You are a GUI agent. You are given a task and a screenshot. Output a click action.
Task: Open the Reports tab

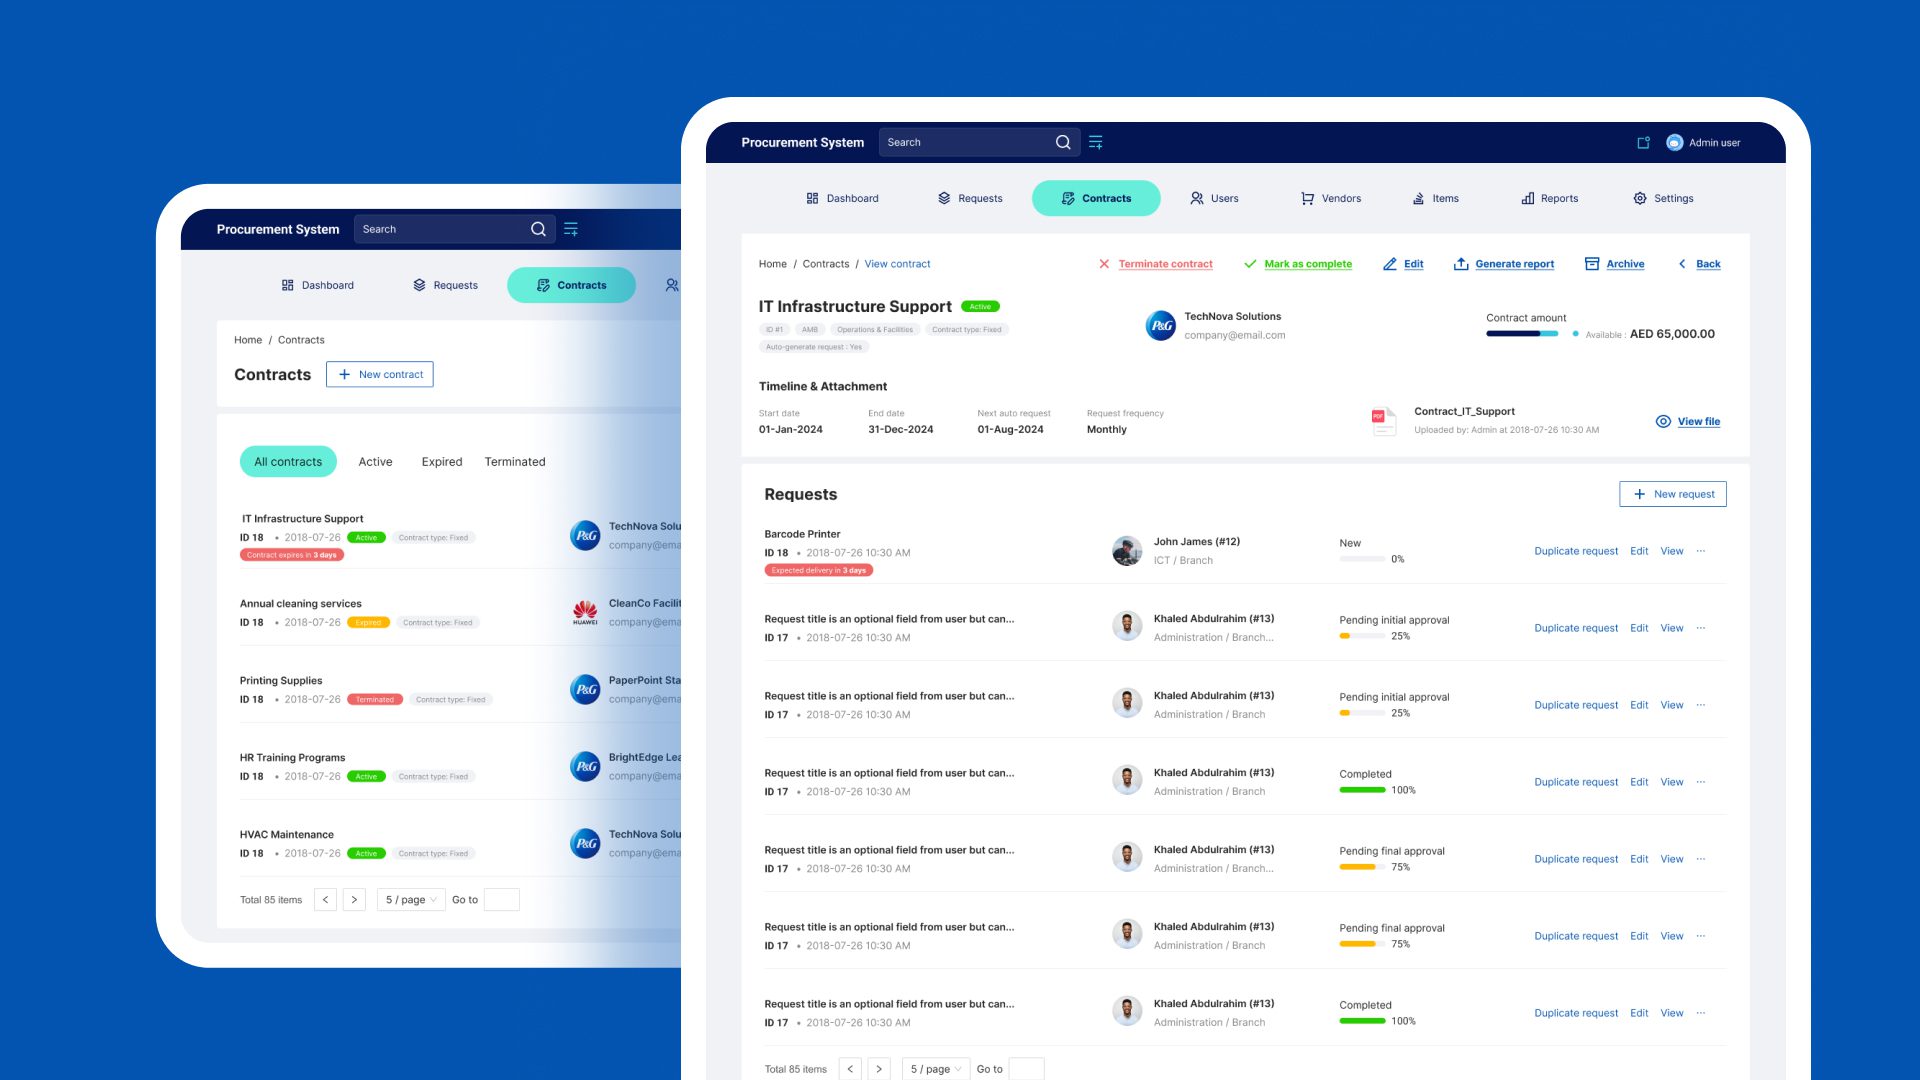click(1549, 198)
